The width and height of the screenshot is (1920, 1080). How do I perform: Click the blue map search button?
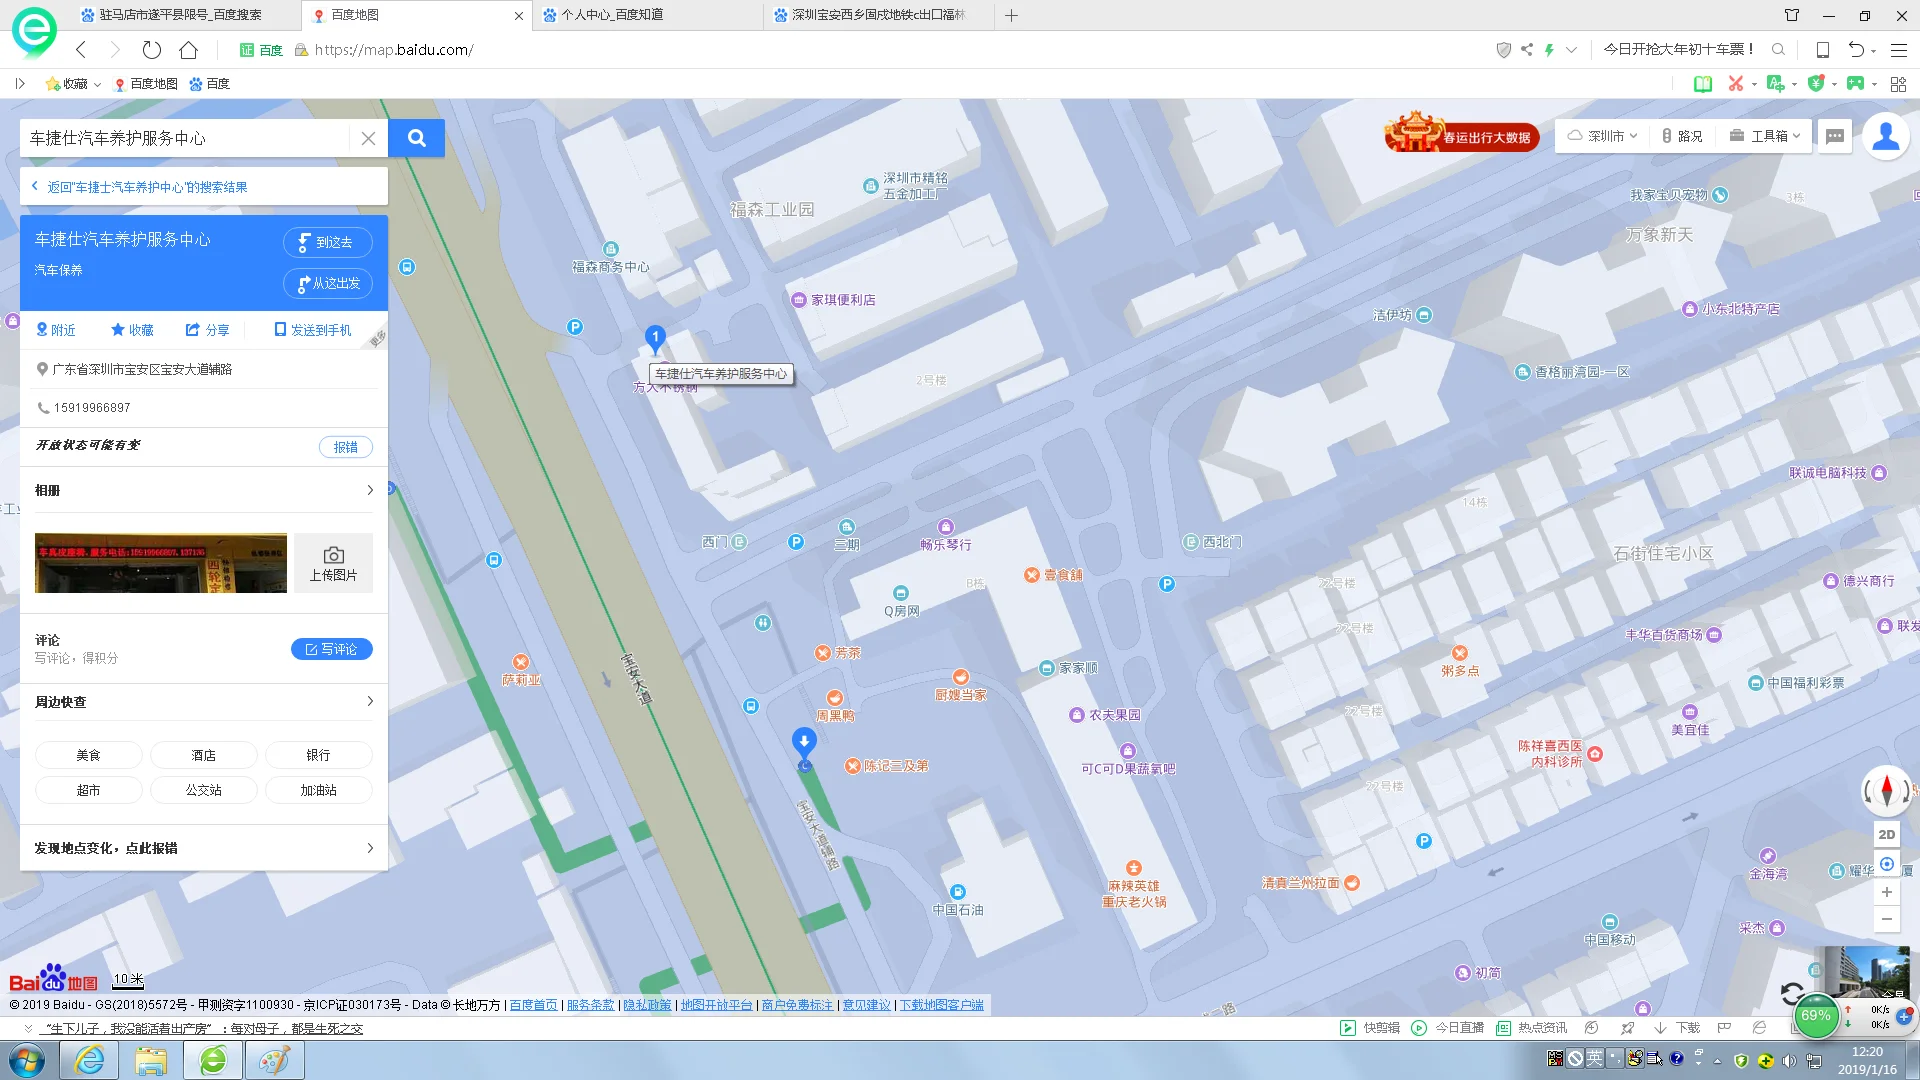coord(416,138)
